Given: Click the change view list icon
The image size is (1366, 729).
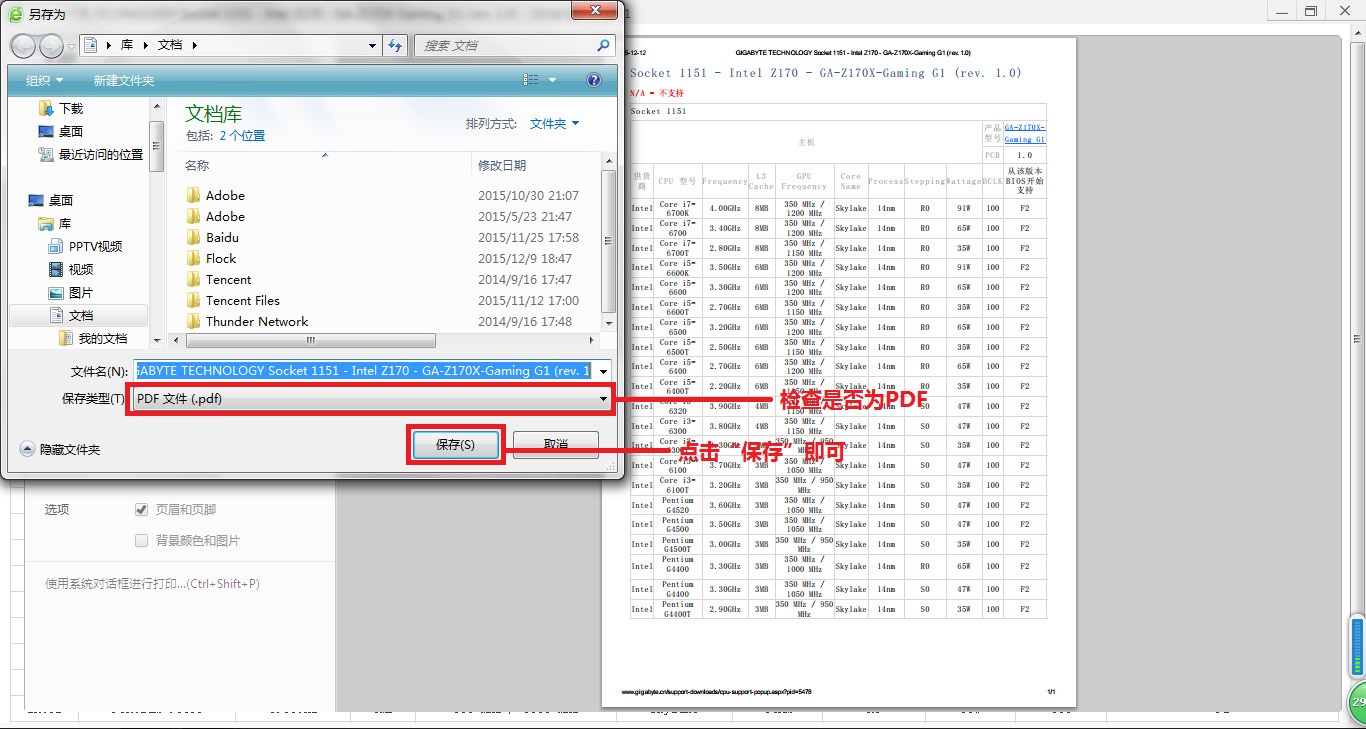Looking at the screenshot, I should (x=531, y=80).
